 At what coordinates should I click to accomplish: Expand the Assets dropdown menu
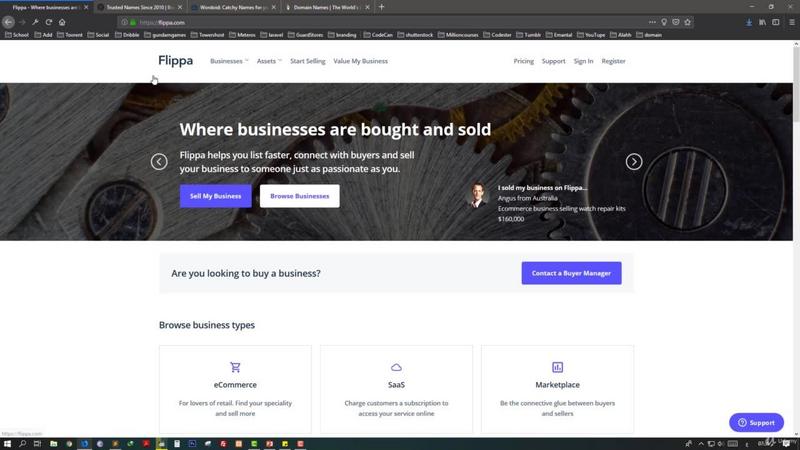pos(269,61)
